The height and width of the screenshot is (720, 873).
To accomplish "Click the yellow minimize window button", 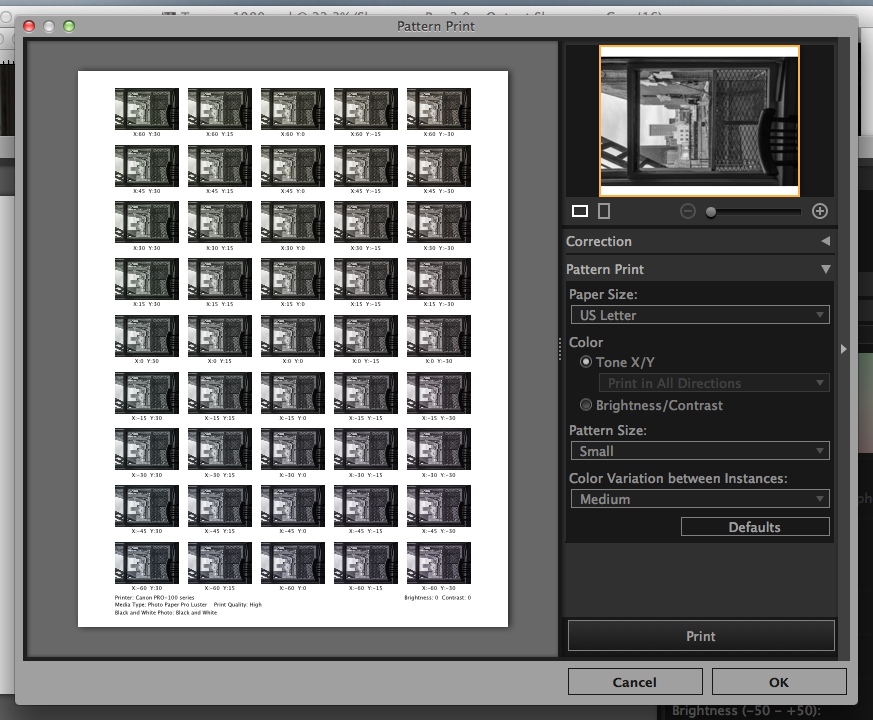I will (x=49, y=26).
